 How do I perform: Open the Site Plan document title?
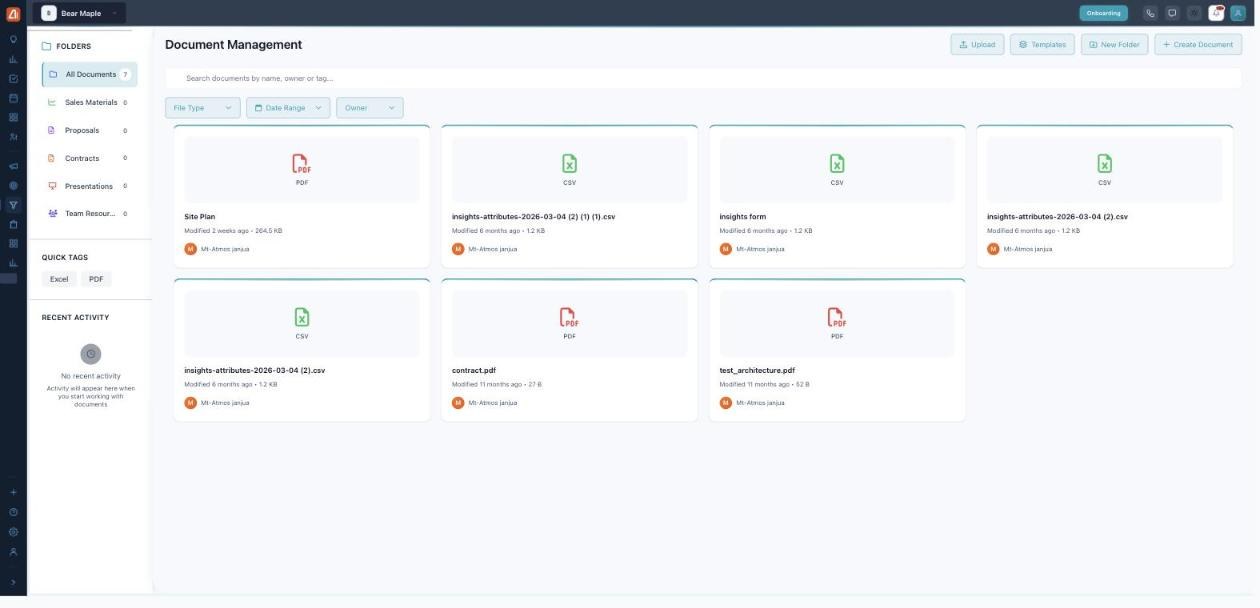[200, 216]
